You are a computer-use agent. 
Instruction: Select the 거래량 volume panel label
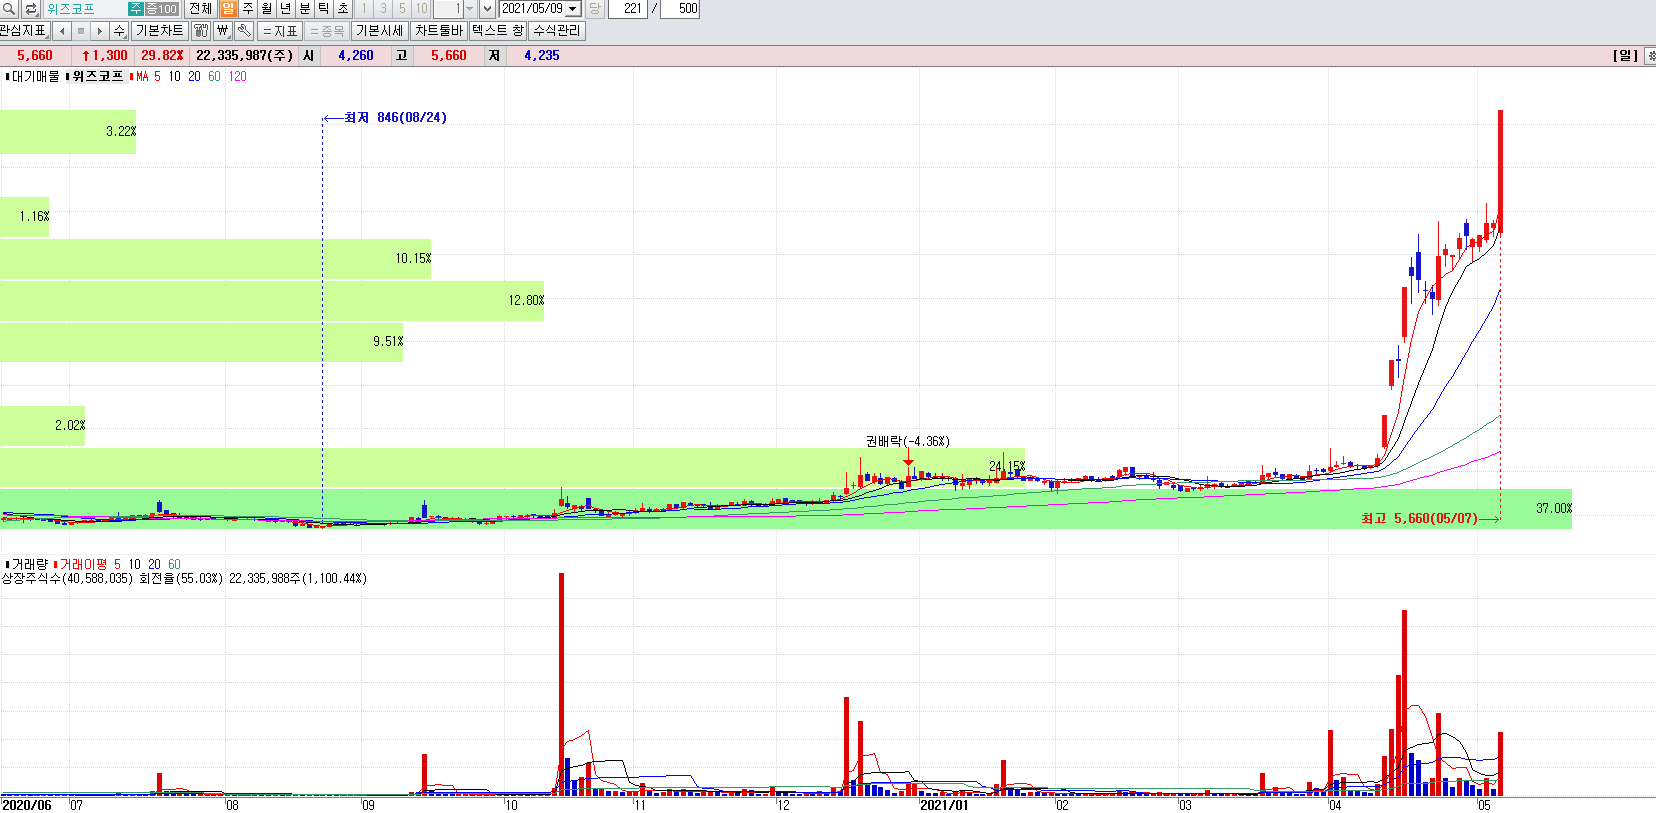coord(28,564)
